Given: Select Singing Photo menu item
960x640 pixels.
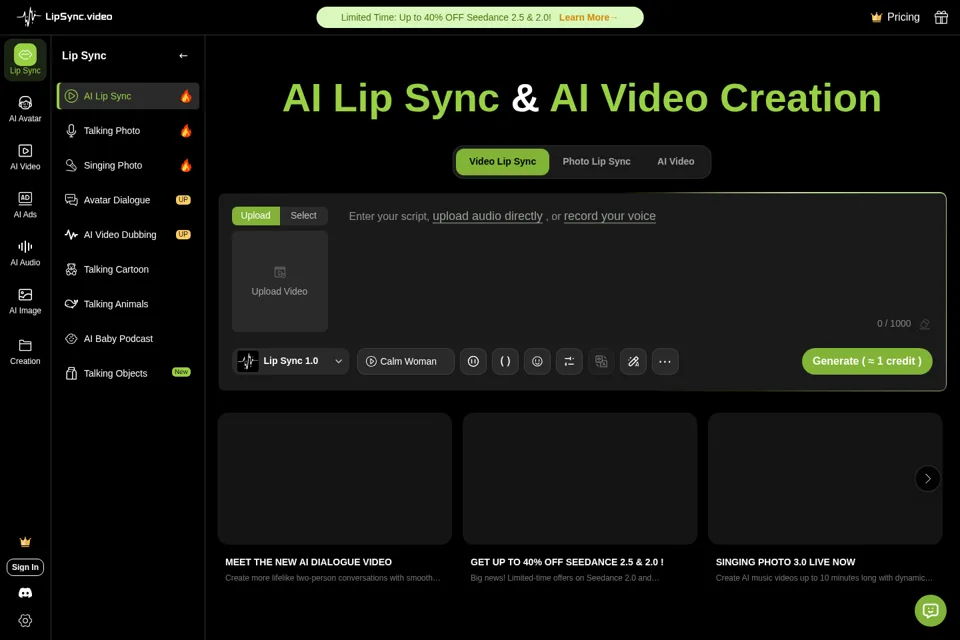Looking at the screenshot, I should 128,165.
